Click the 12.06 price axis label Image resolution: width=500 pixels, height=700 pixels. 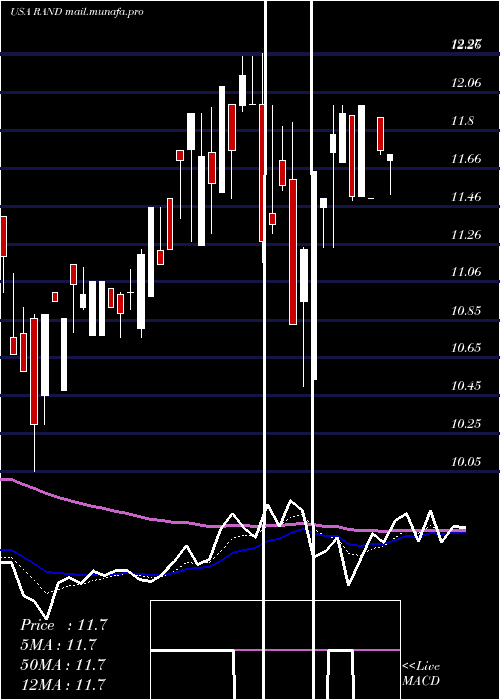466,83
